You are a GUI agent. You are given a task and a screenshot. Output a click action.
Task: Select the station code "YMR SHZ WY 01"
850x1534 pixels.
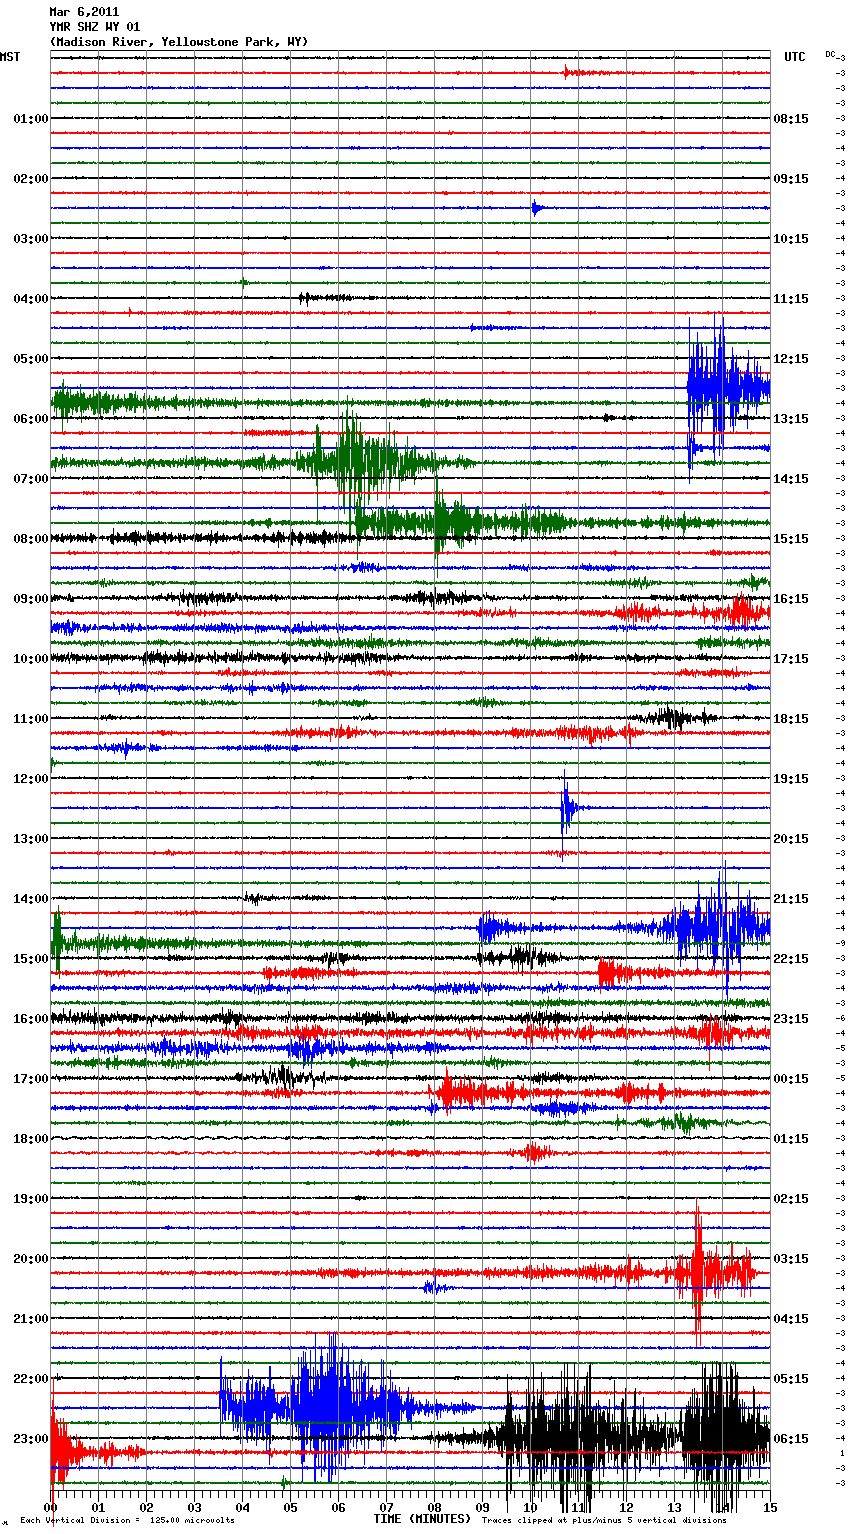95,27
